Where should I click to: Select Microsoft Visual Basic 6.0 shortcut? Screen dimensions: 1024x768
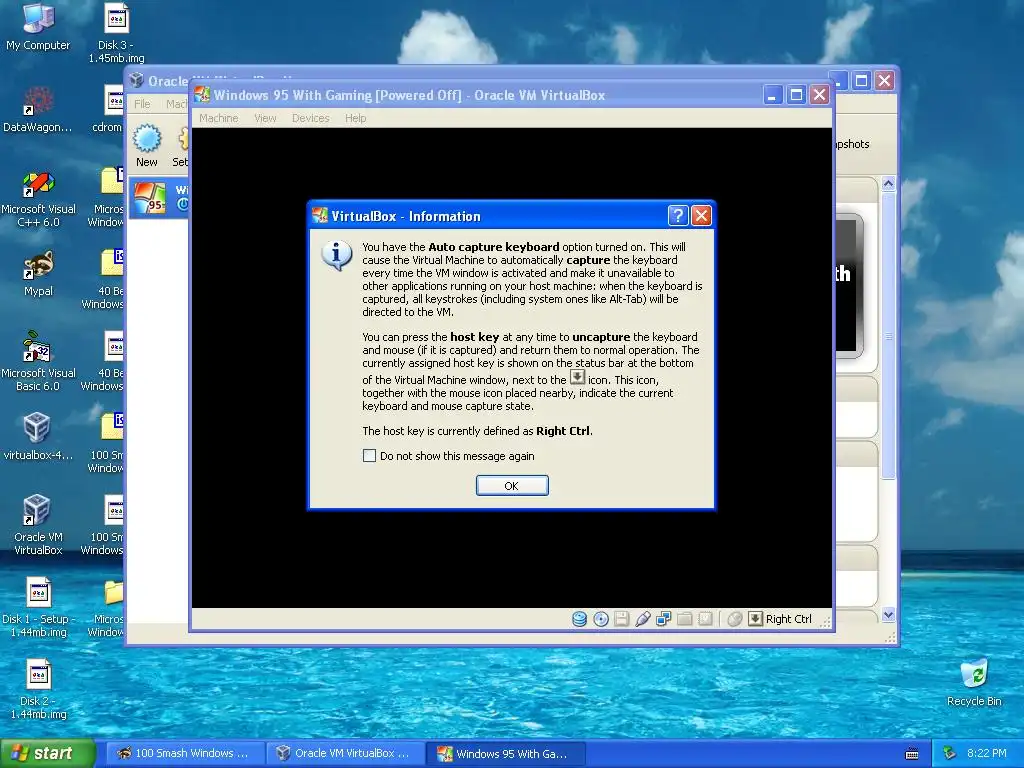click(x=38, y=361)
